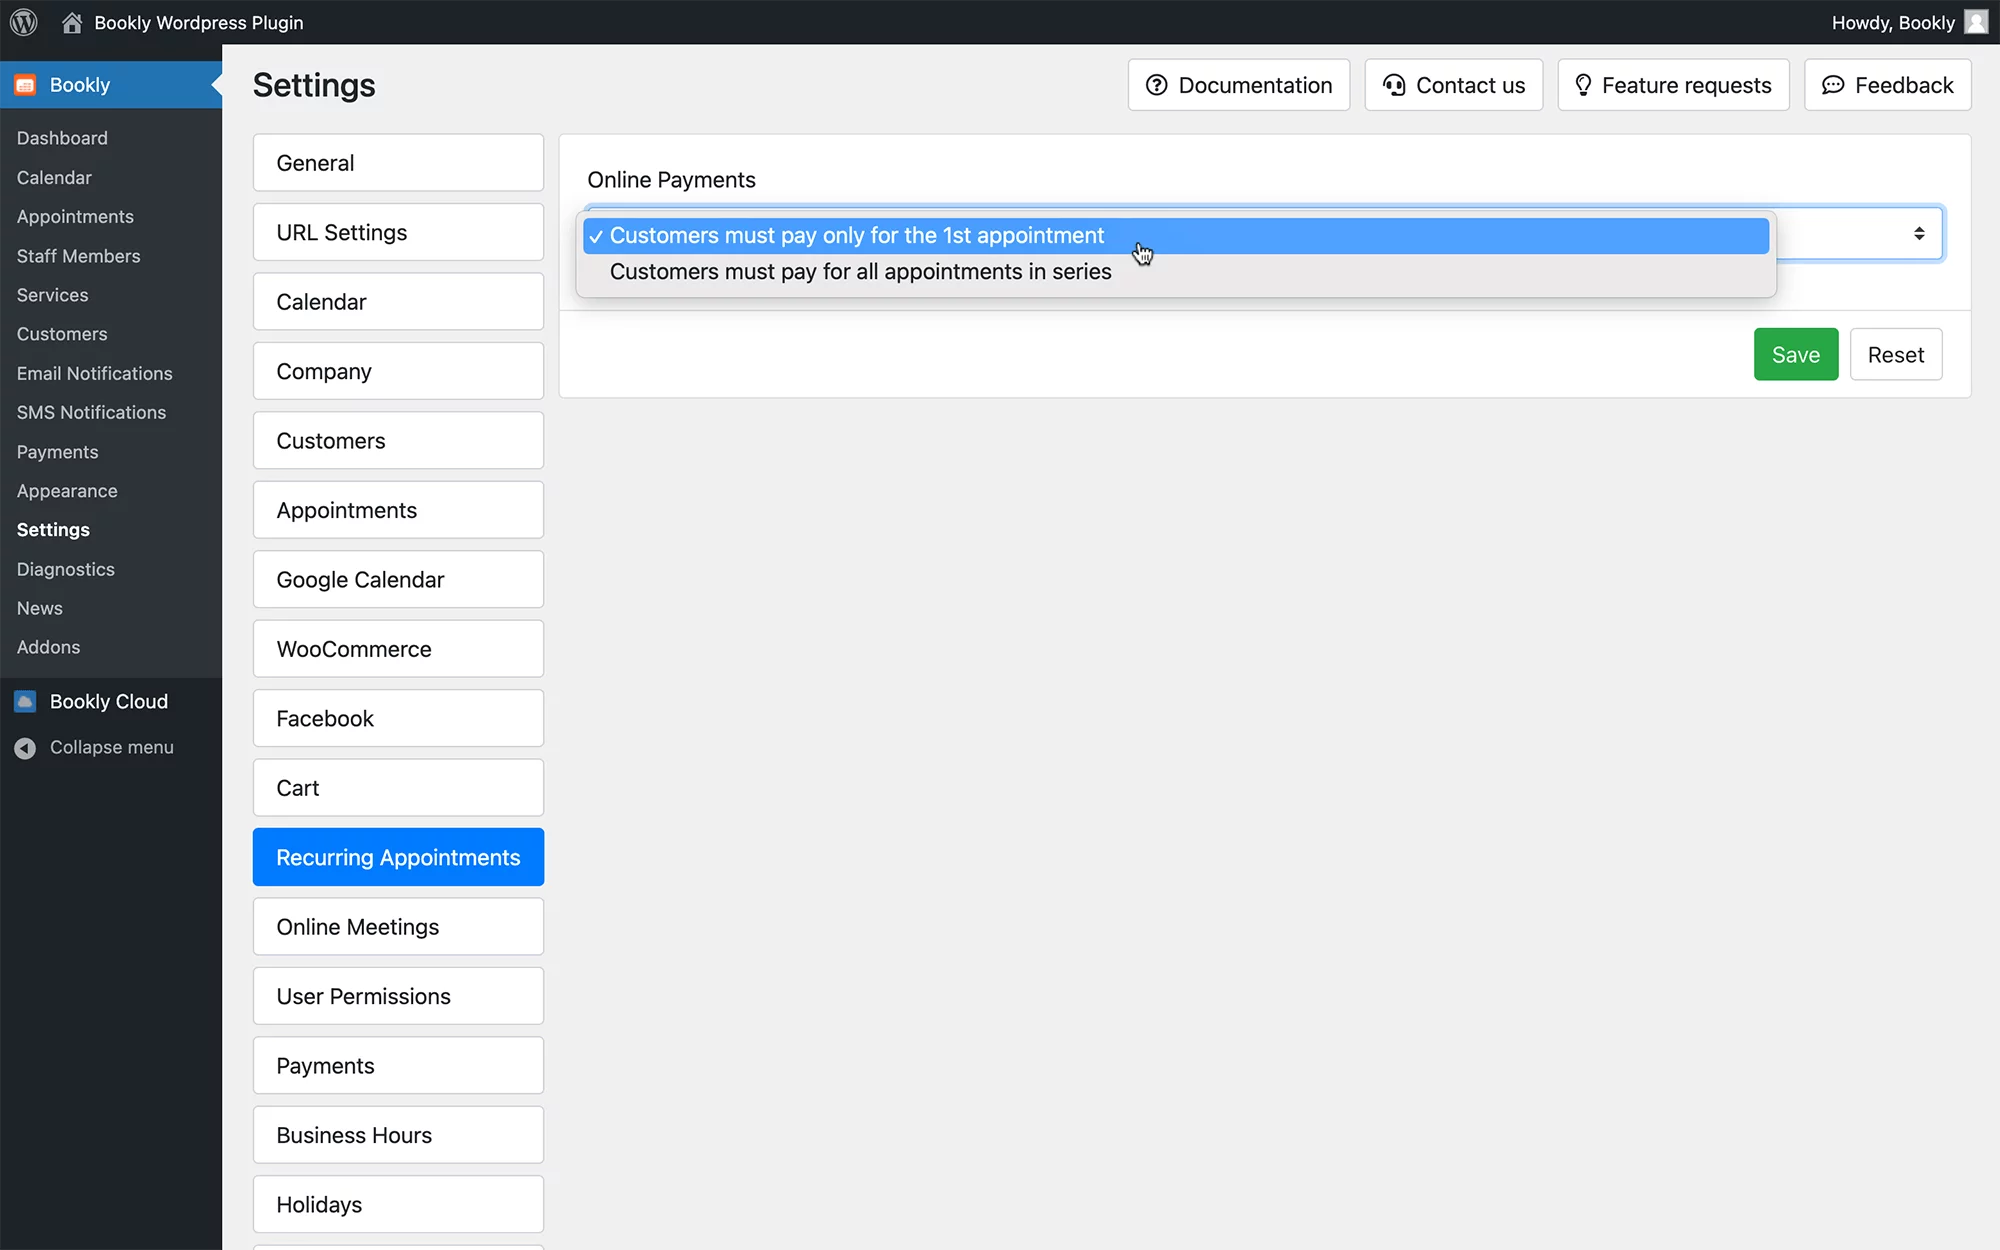Click Bookly Wordpress Plugin site link

click(199, 22)
